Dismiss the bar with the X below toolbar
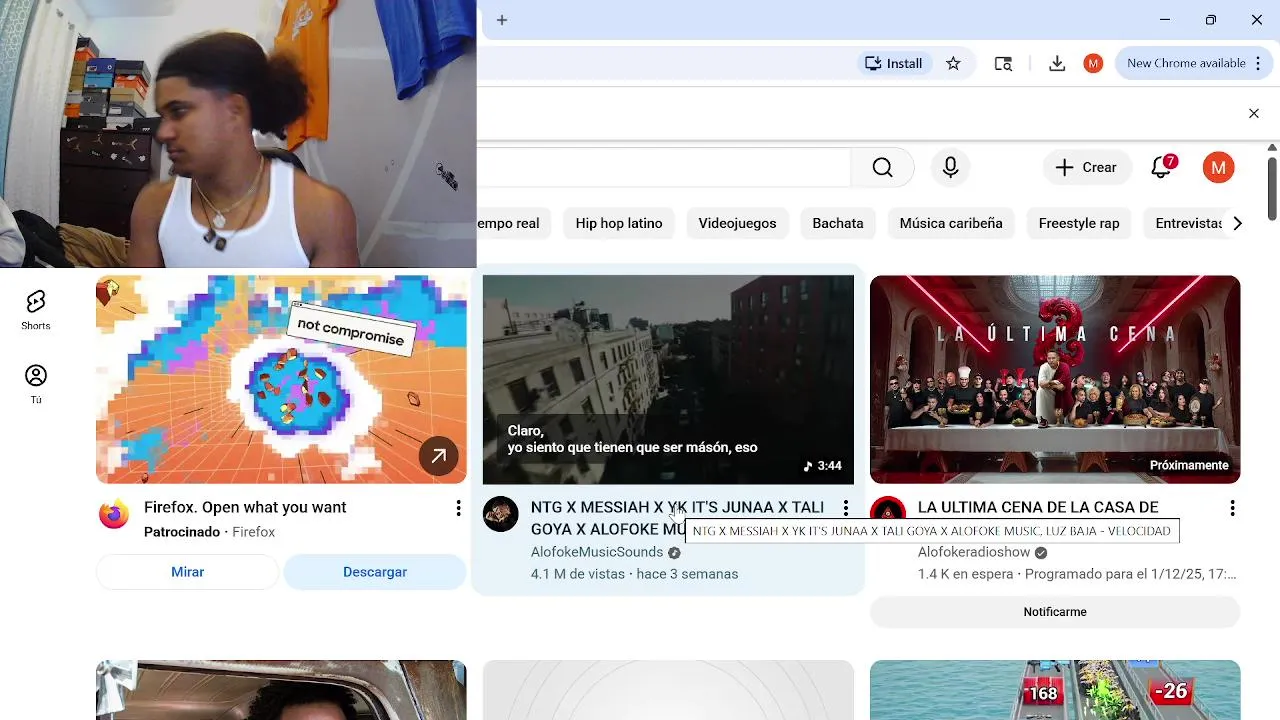Image resolution: width=1280 pixels, height=720 pixels. pos(1254,114)
